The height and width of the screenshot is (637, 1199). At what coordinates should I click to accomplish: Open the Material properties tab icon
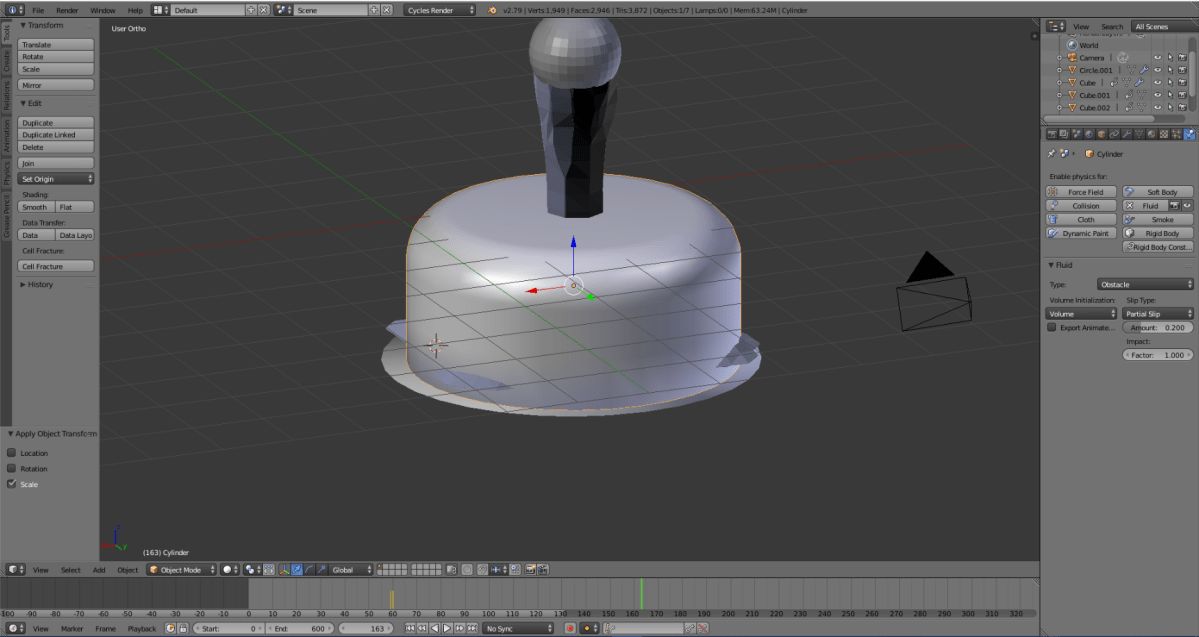pyautogui.click(x=1152, y=134)
